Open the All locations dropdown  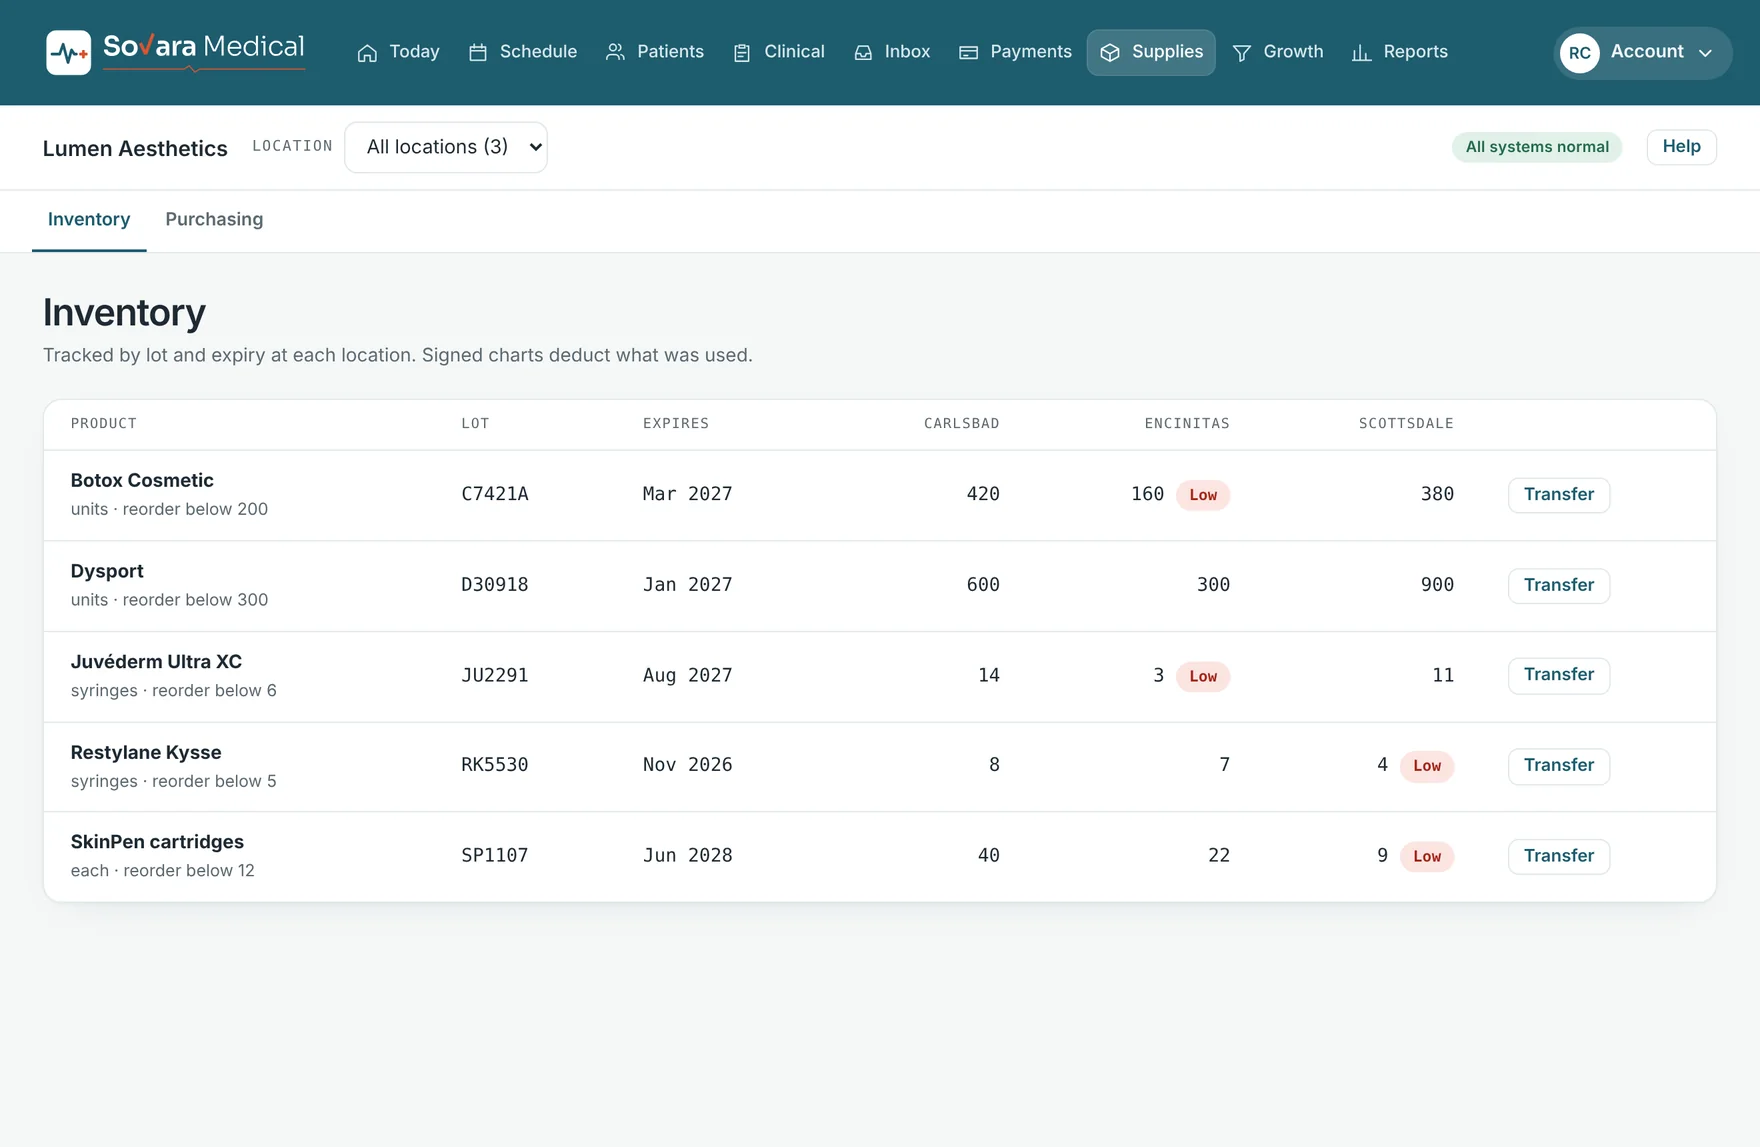pyautogui.click(x=446, y=147)
